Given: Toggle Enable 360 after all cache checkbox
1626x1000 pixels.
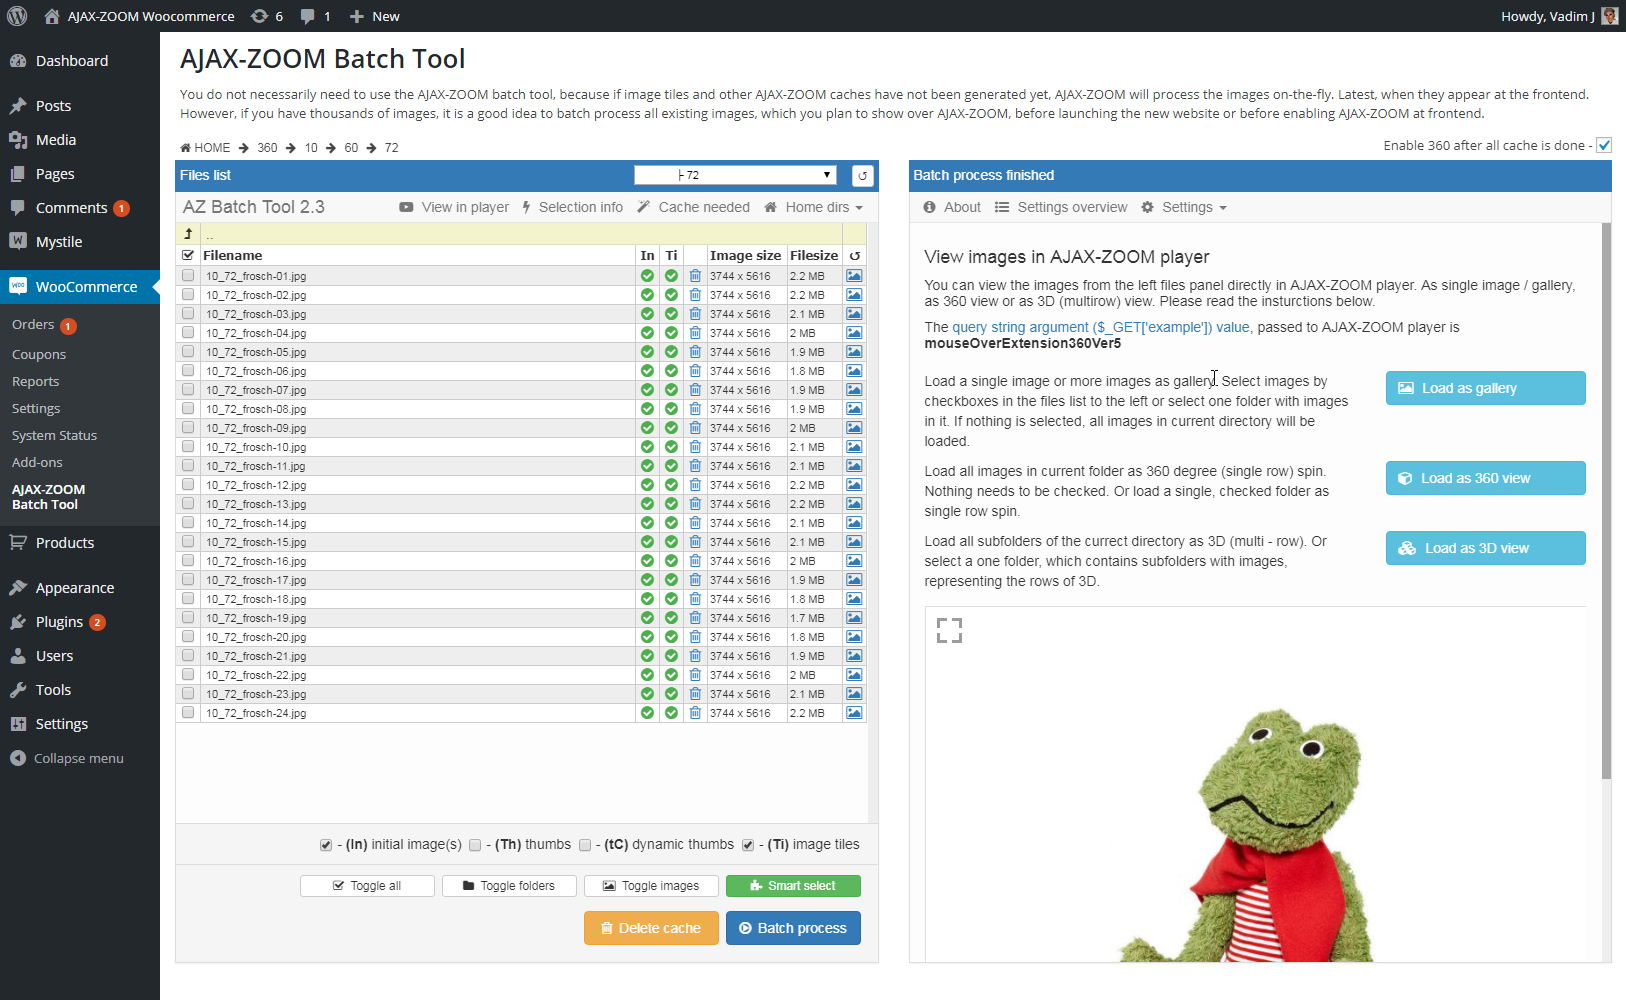Looking at the screenshot, I should tap(1604, 145).
